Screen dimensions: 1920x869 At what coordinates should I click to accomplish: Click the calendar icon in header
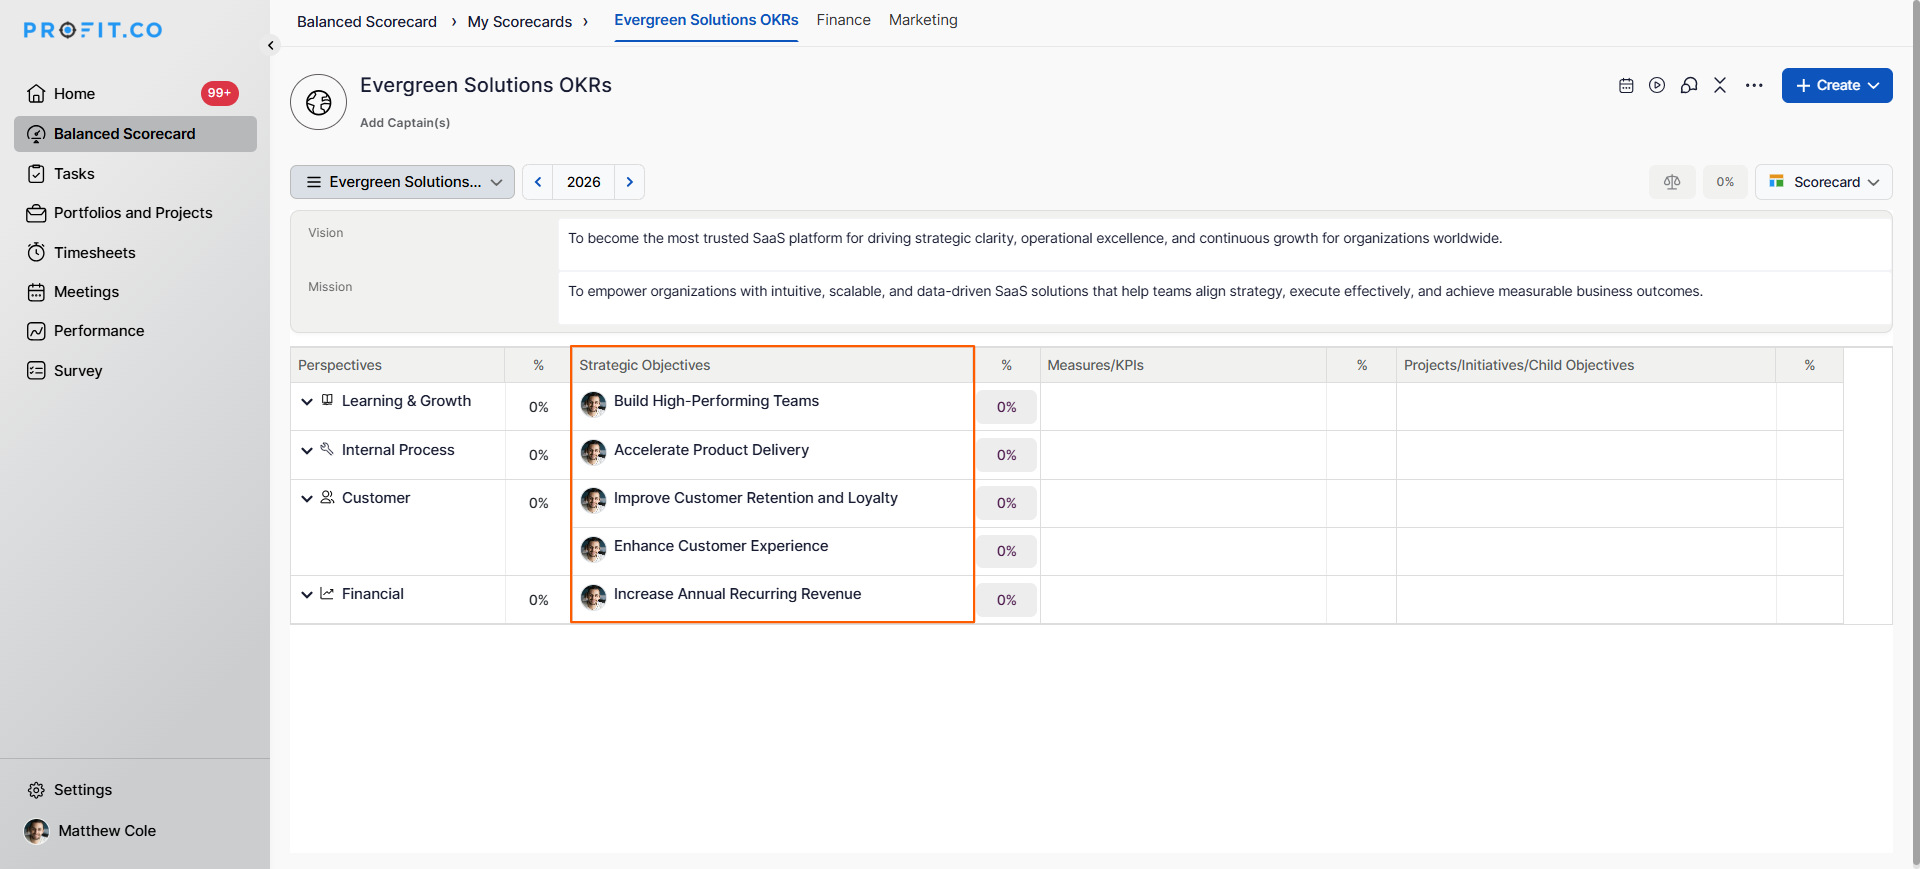[1626, 86]
